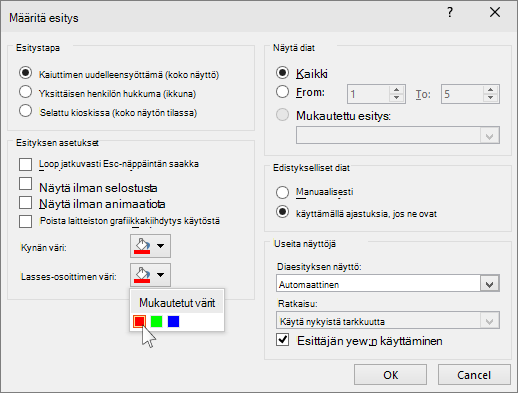Select the From slide range option

282,92
